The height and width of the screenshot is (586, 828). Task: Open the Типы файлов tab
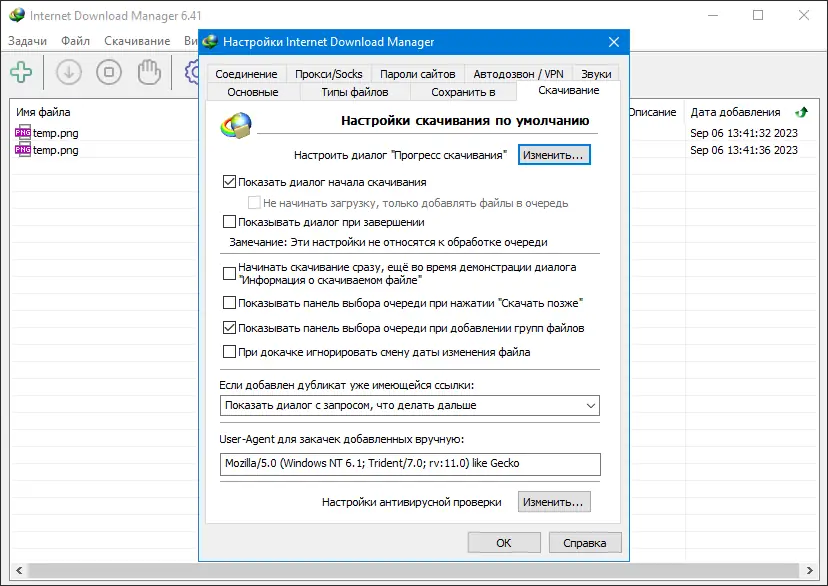coord(355,92)
